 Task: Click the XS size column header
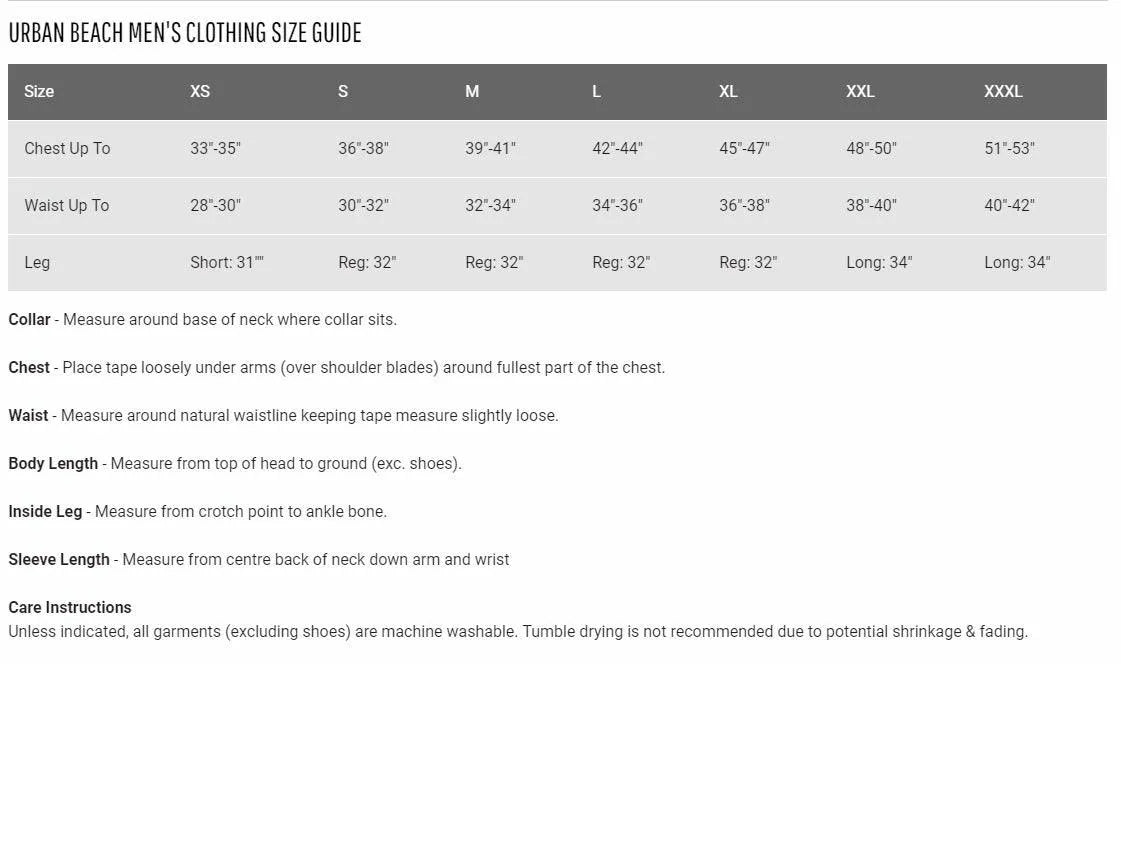[x=200, y=91]
